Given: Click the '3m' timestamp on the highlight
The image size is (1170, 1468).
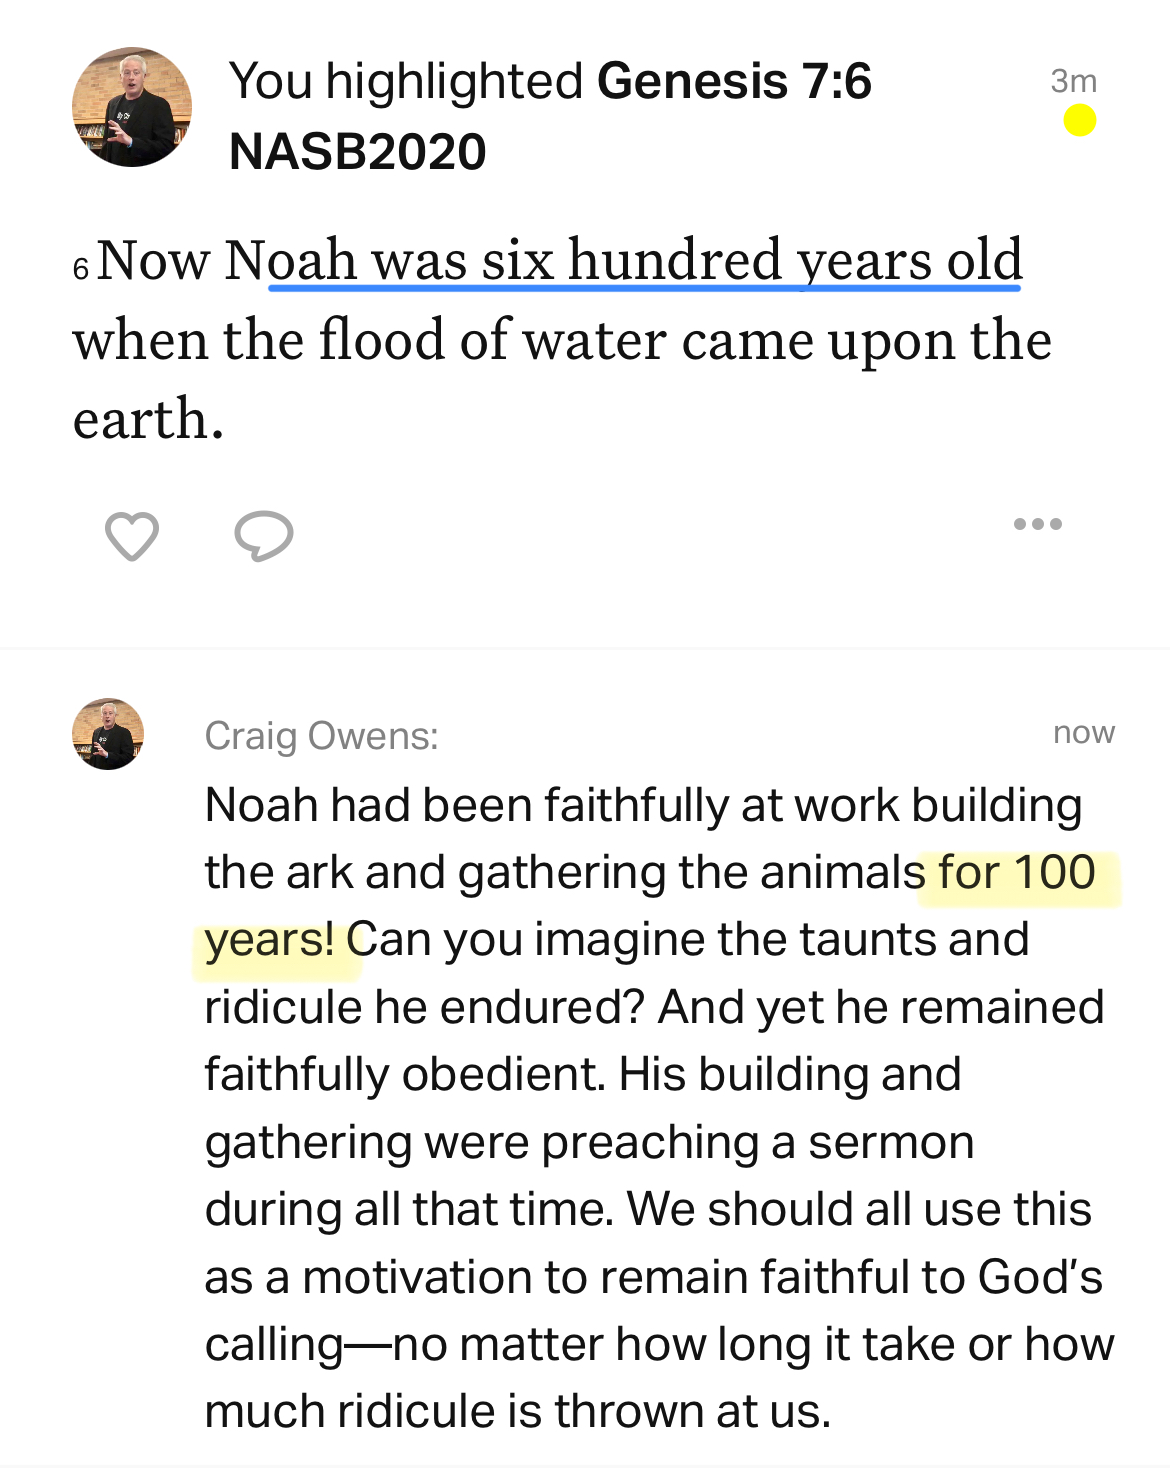Looking at the screenshot, I should tap(1073, 80).
